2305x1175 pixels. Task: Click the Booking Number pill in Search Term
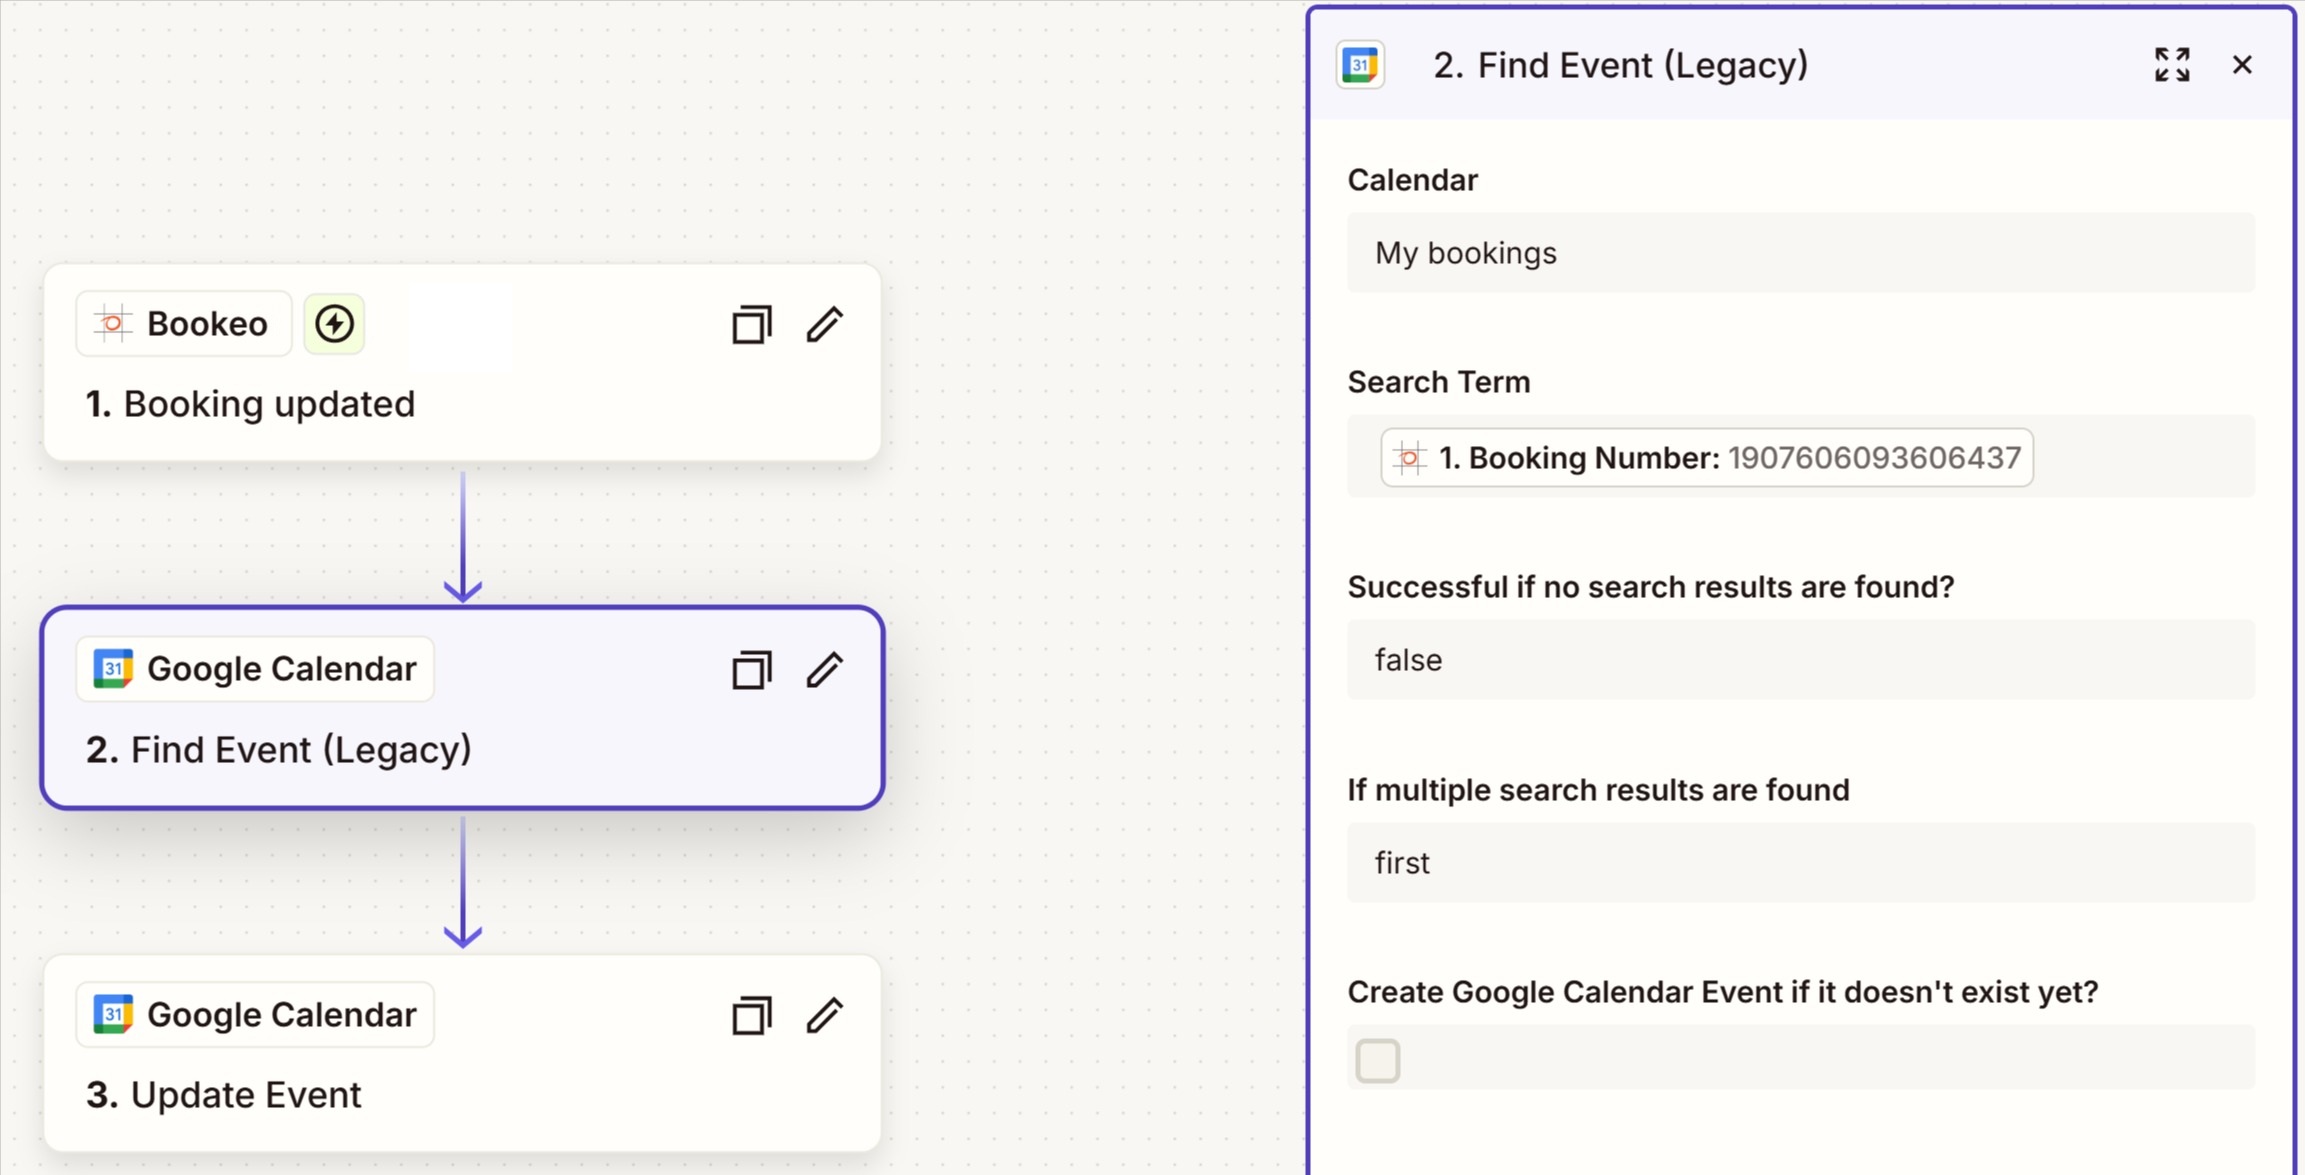pyautogui.click(x=1707, y=458)
